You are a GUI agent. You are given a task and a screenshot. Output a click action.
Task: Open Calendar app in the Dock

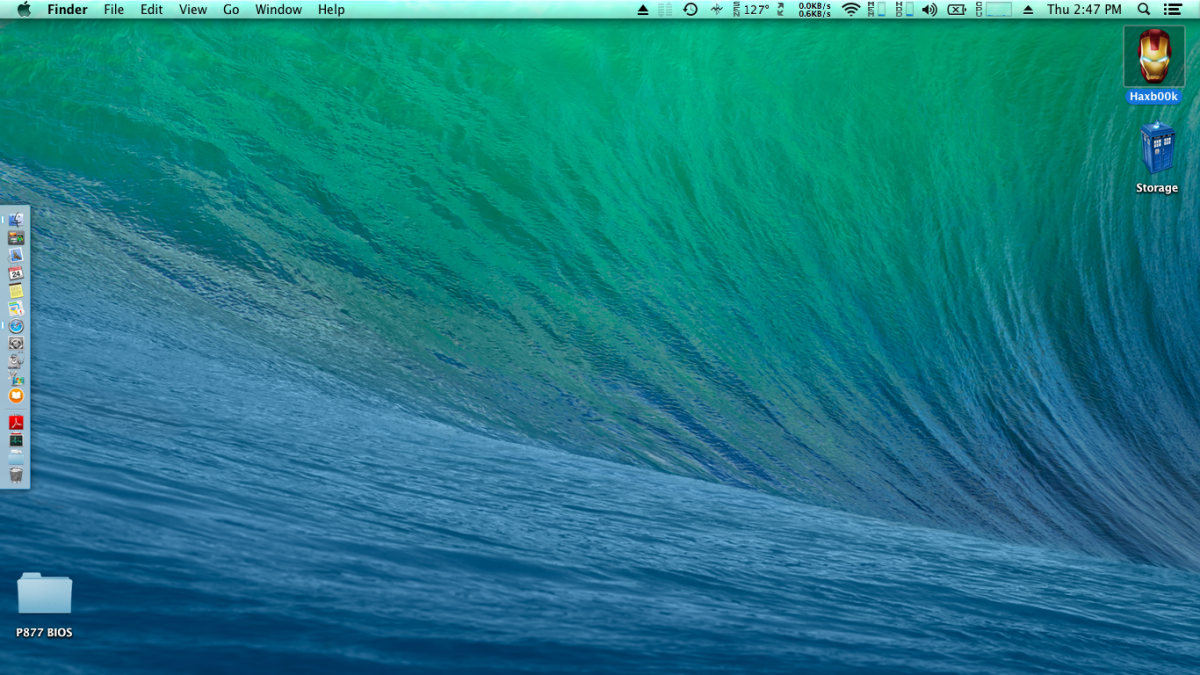click(x=16, y=273)
